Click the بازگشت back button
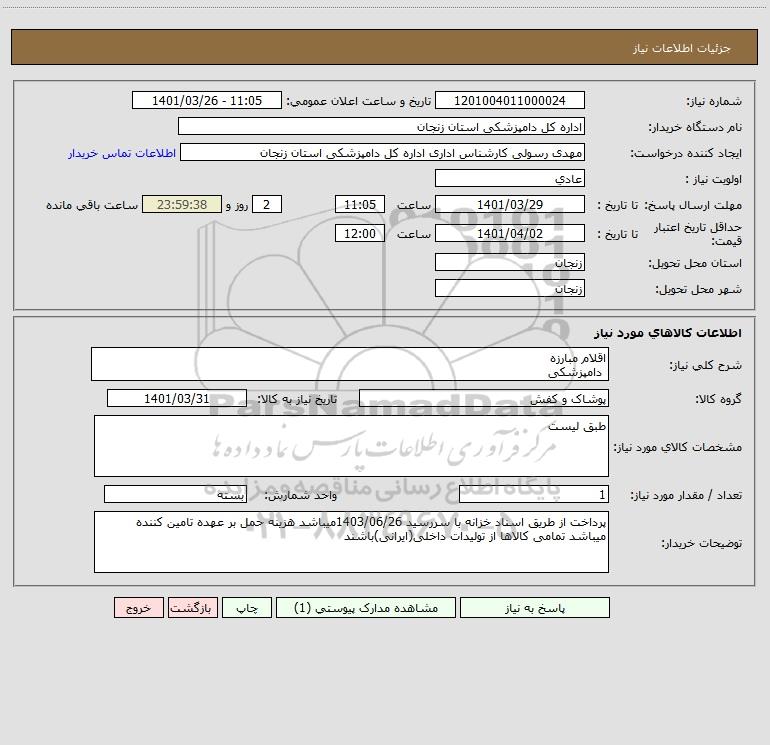770x745 pixels. tap(192, 607)
